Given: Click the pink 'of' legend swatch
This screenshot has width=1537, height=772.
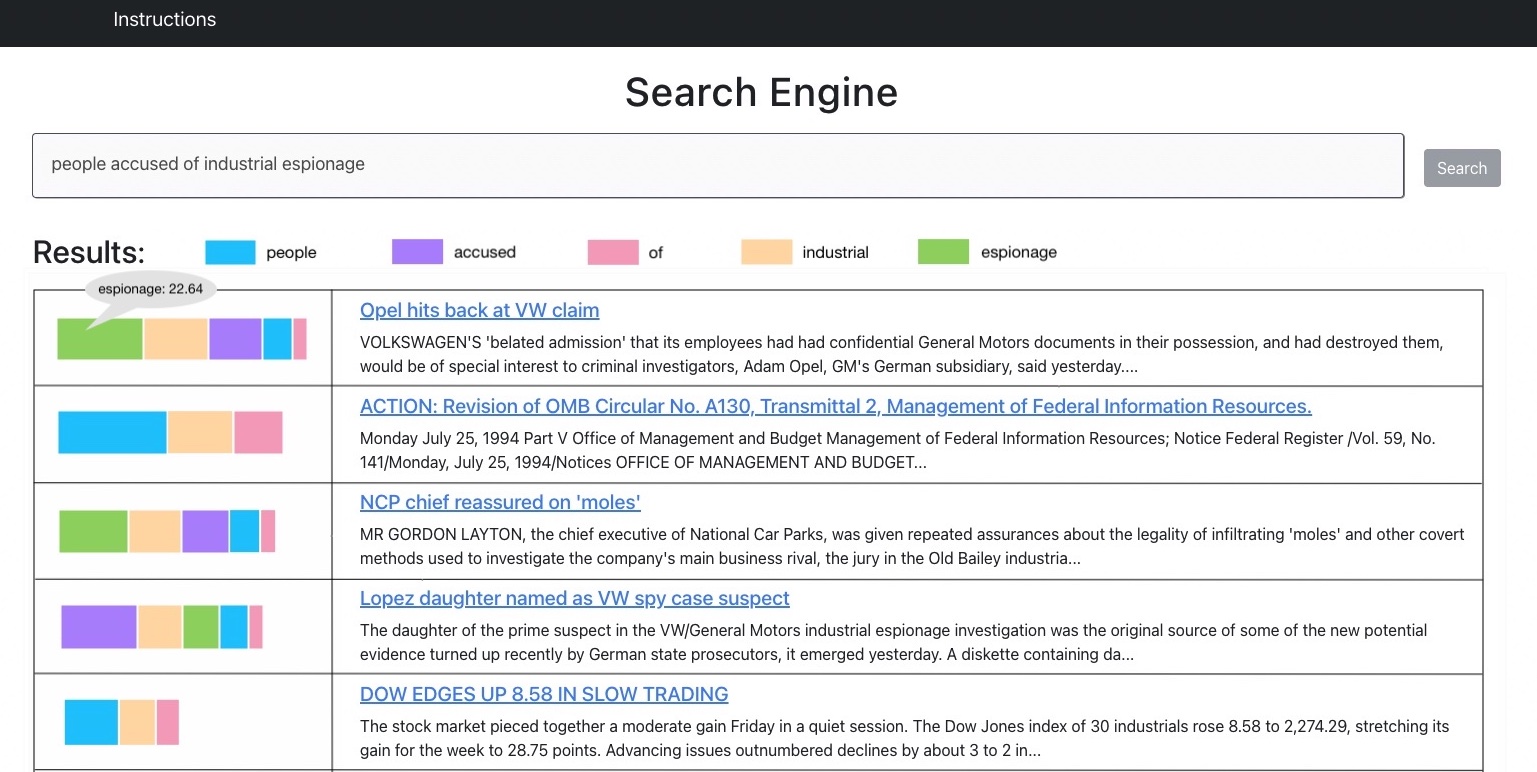Looking at the screenshot, I should (x=612, y=252).
